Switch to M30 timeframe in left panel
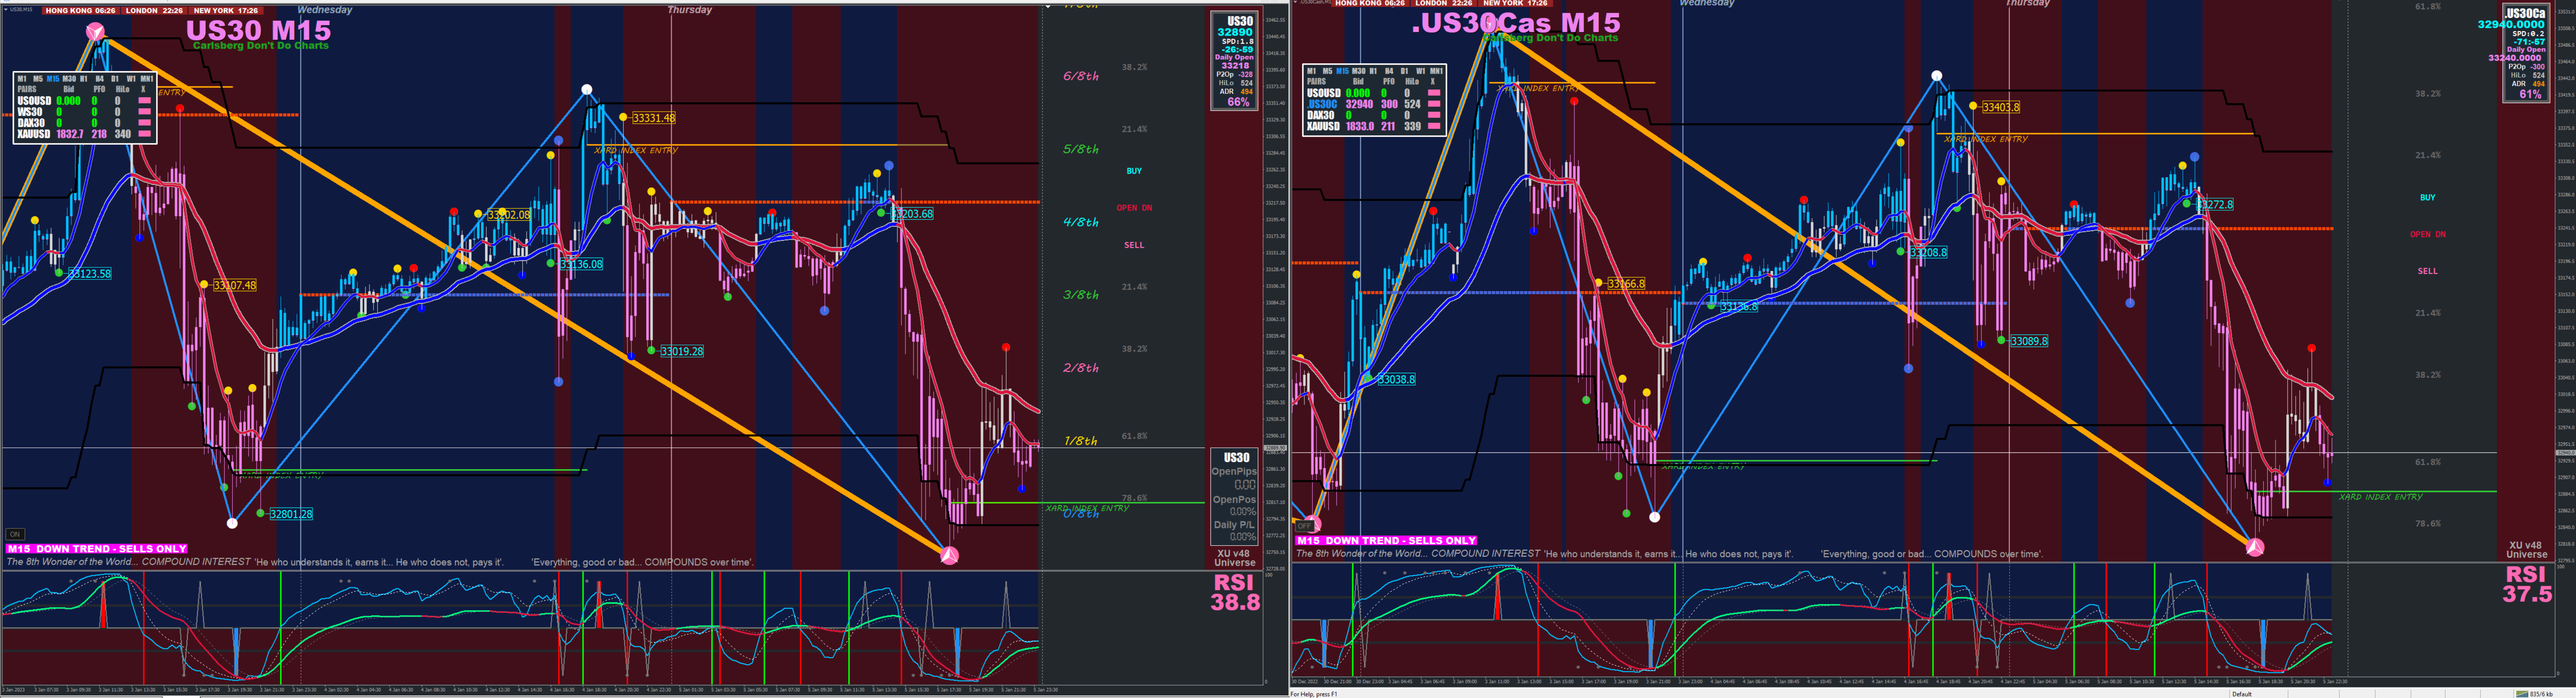The height and width of the screenshot is (698, 2576). [69, 79]
